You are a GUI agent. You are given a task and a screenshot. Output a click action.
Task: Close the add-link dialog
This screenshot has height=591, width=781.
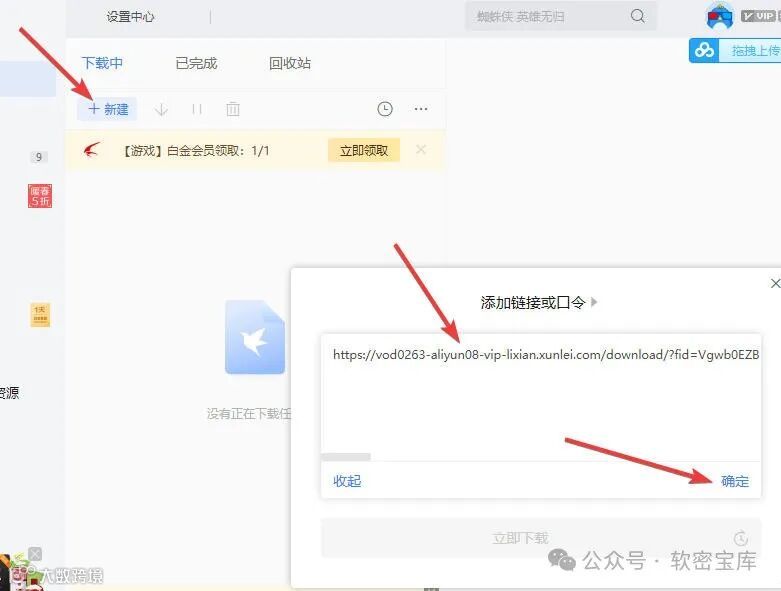point(775,283)
